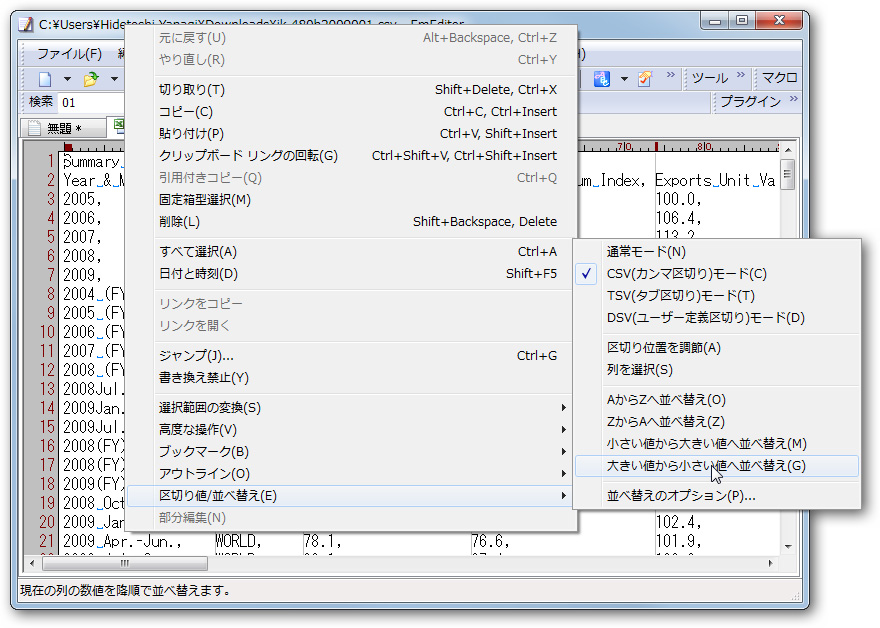Click the window resize grip icon
This screenshot has width=880, height=628.
(x=795, y=595)
